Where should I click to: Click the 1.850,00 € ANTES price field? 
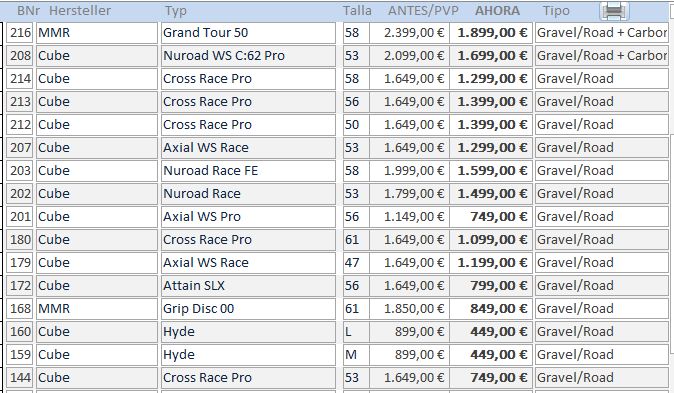409,309
